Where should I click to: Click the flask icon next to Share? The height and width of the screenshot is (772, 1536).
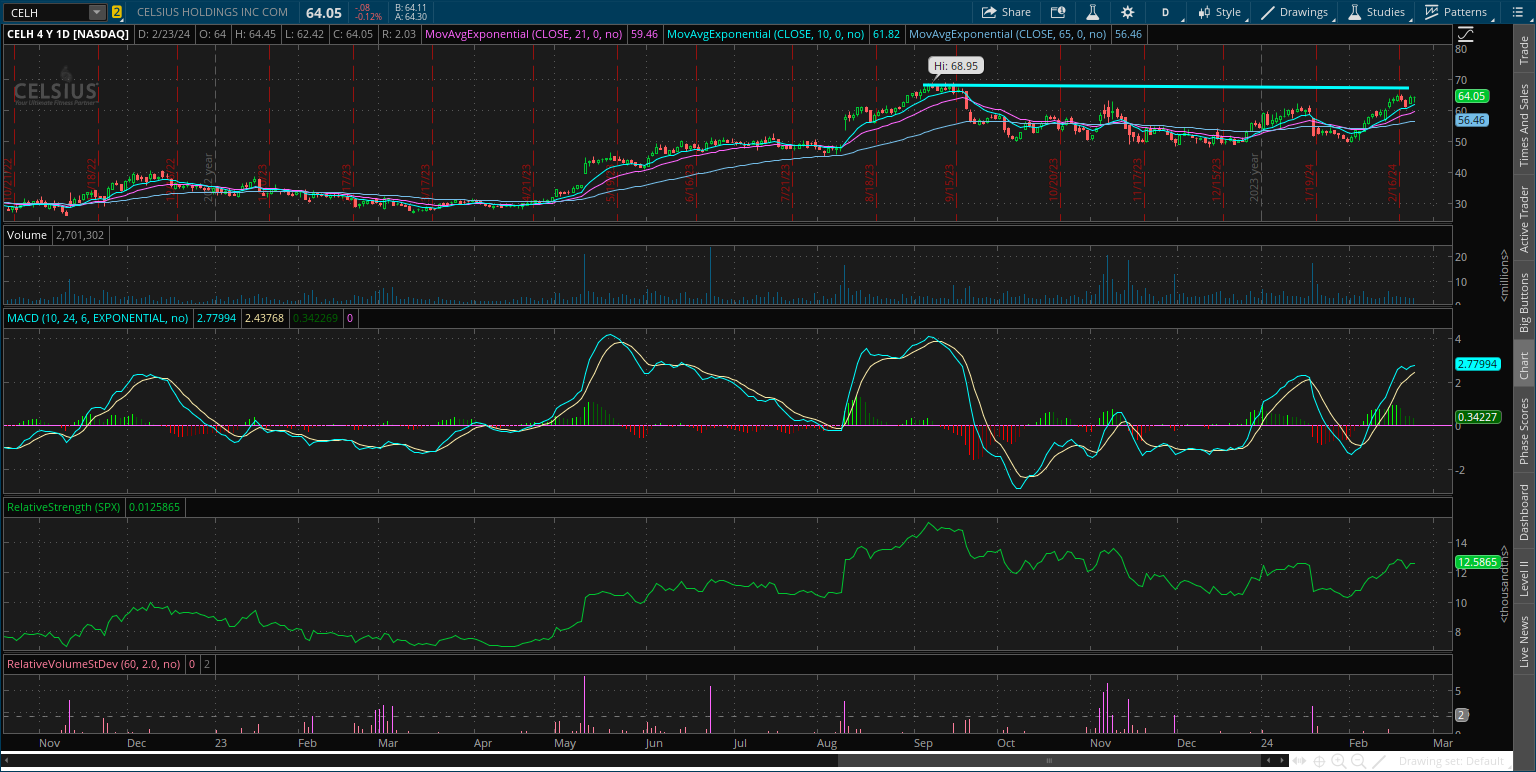click(1094, 12)
